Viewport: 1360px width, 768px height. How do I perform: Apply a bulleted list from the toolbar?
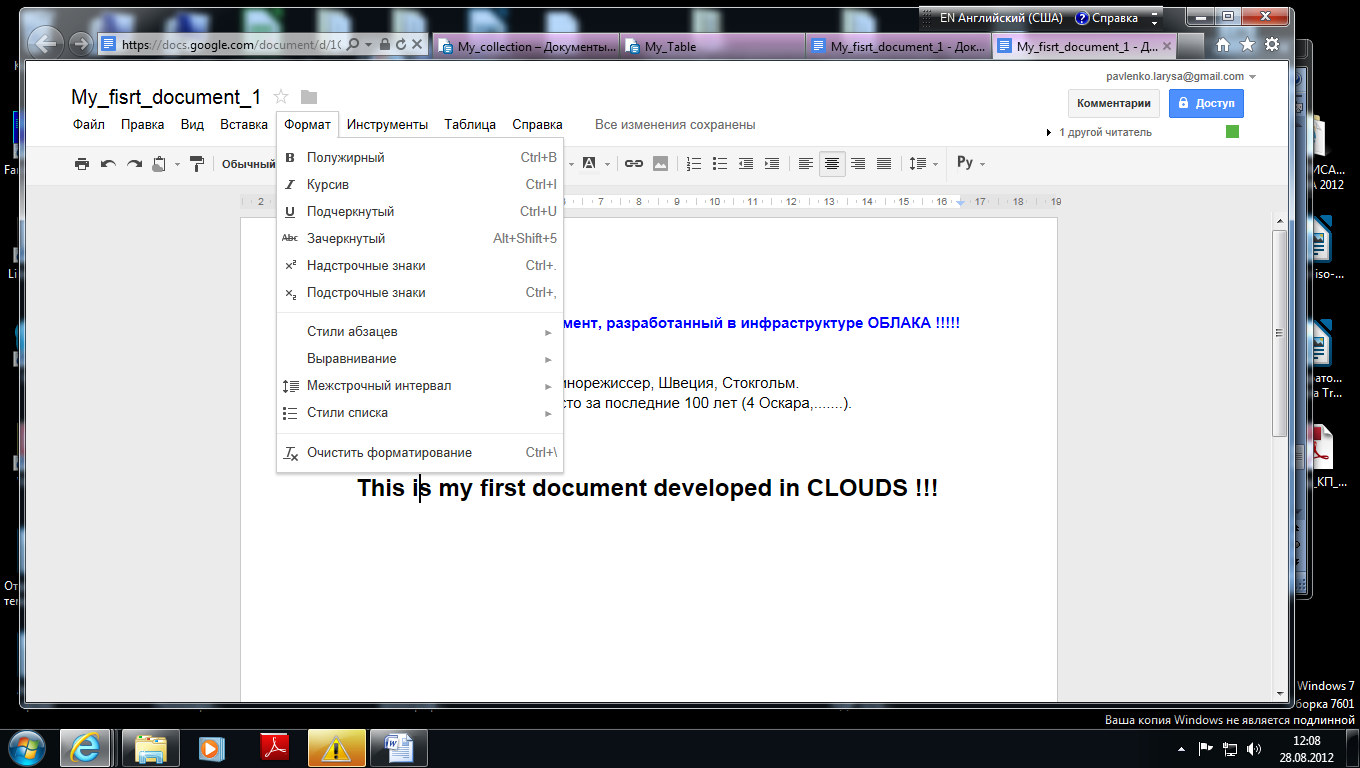coord(720,164)
